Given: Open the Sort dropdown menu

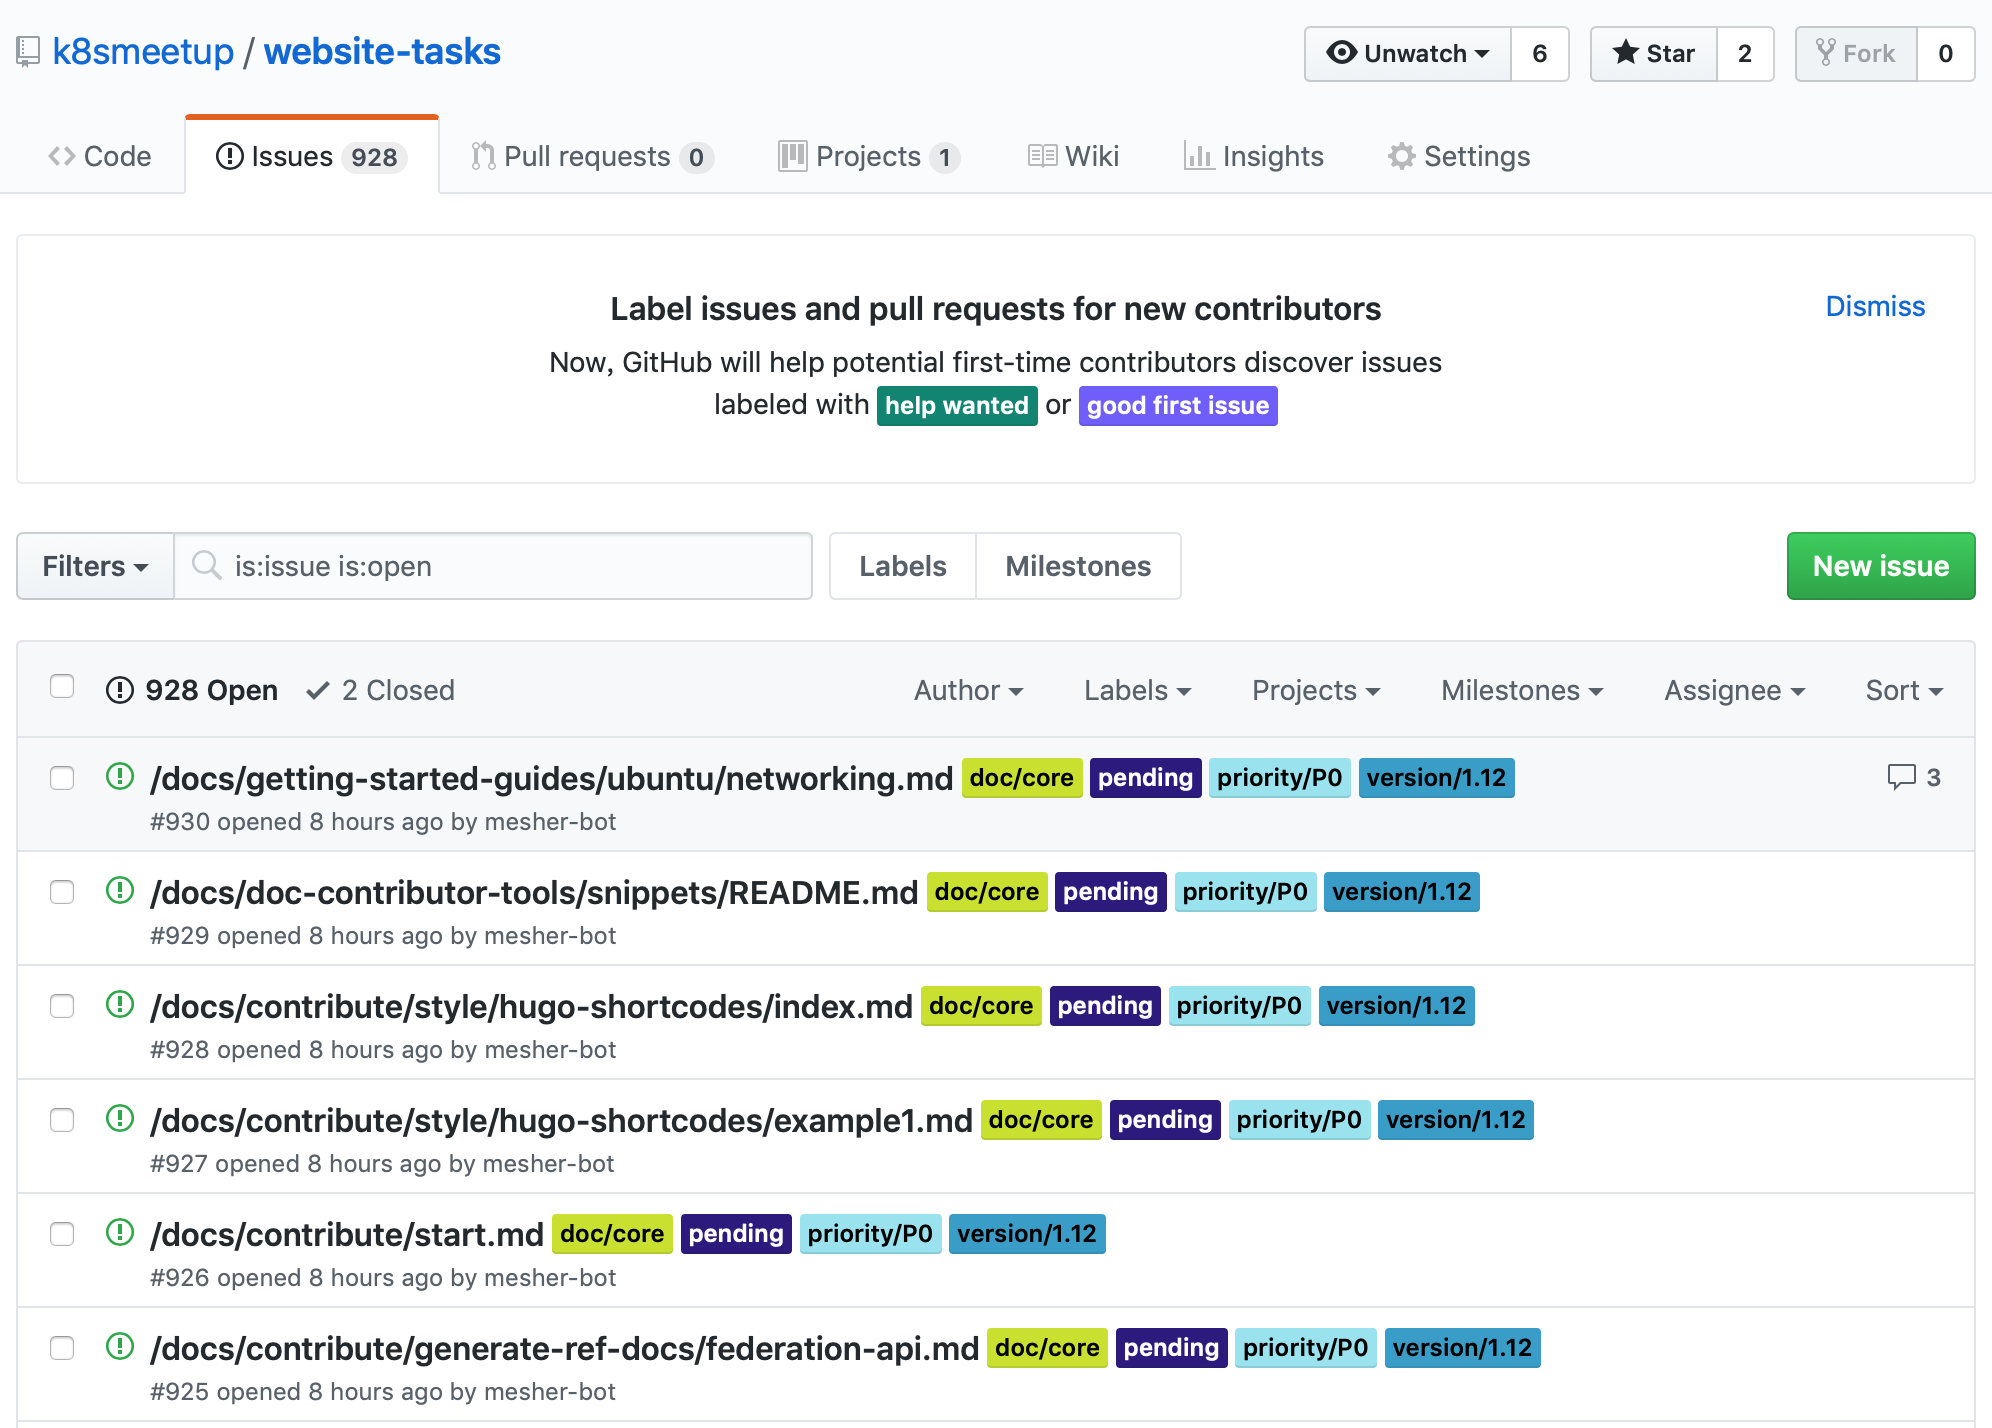Looking at the screenshot, I should [1903, 690].
